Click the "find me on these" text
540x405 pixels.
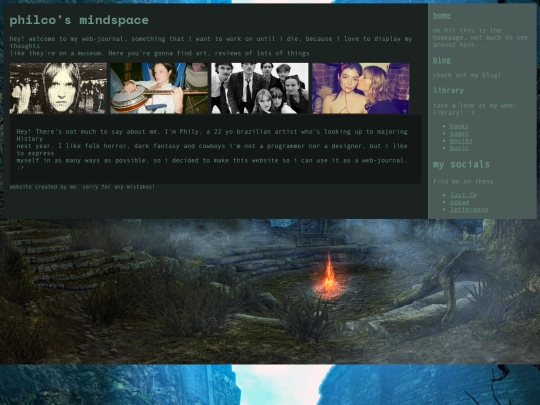click(x=463, y=181)
